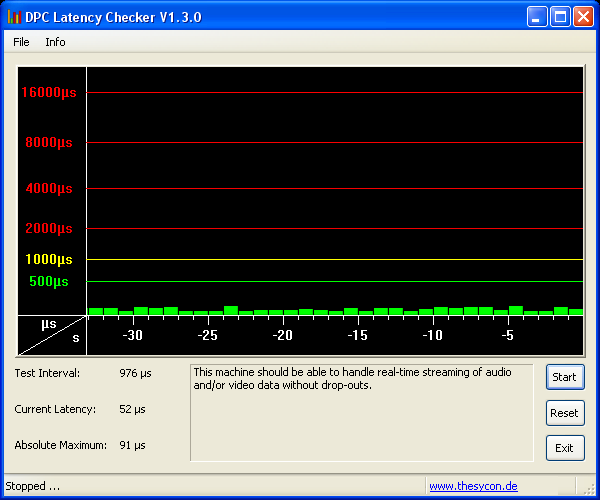Screen dimensions: 600x500
Task: Click the real-time streaming message text box
Action: click(x=362, y=413)
